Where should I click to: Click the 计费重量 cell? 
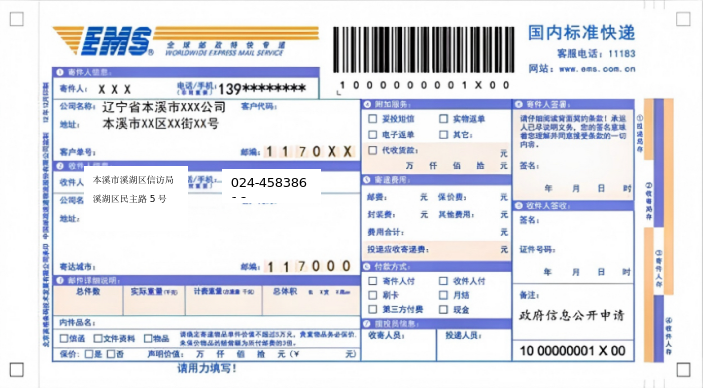pos(224,300)
